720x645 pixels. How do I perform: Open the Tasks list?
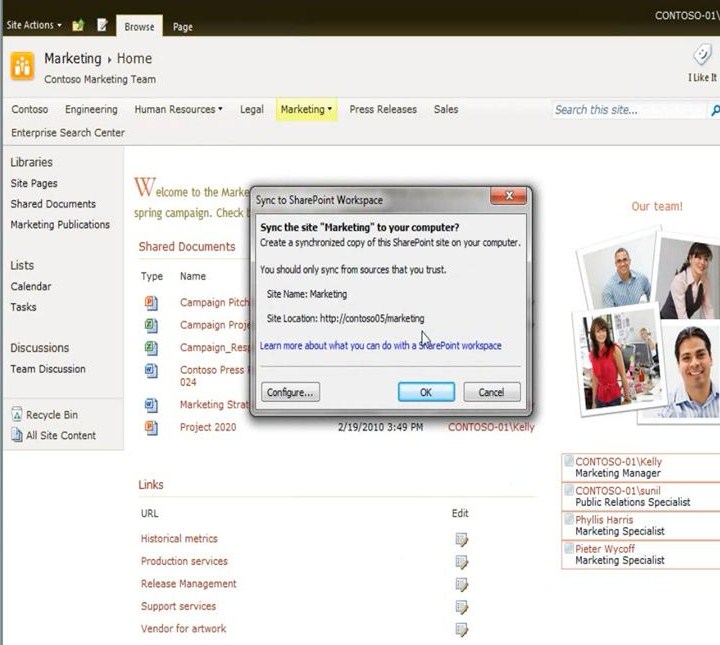coord(23,307)
